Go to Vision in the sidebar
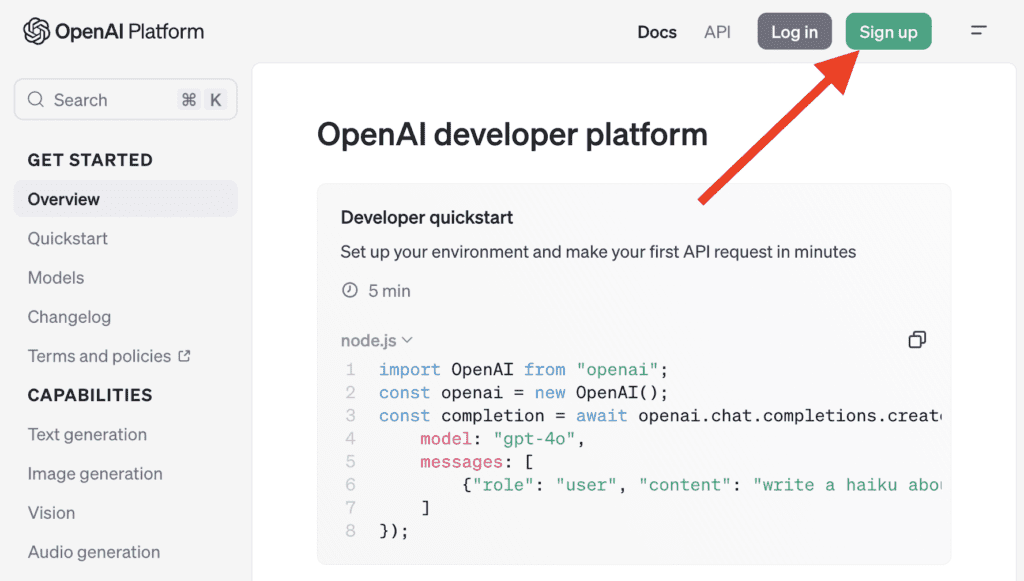The width and height of the screenshot is (1024, 581). (x=51, y=512)
